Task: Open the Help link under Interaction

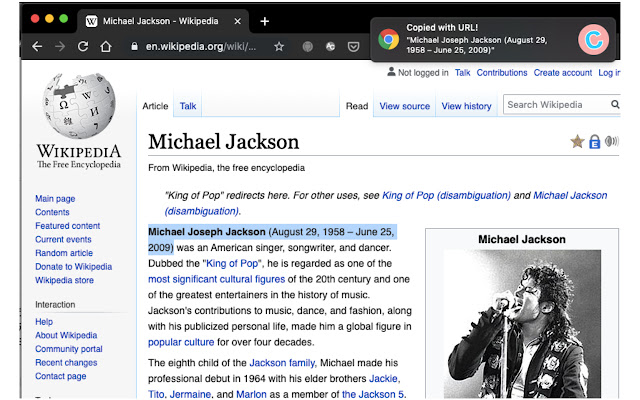Action: click(44, 322)
